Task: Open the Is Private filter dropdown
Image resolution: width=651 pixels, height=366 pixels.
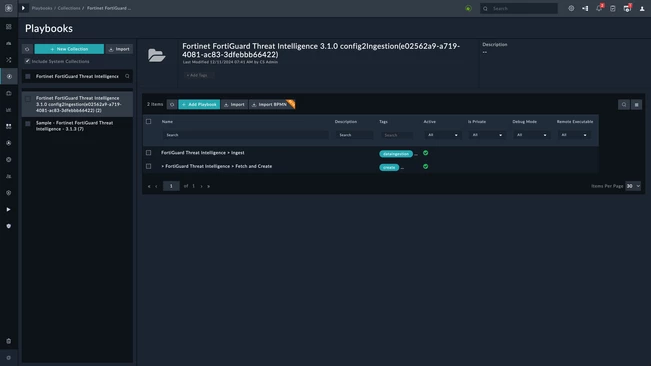Action: coord(487,135)
